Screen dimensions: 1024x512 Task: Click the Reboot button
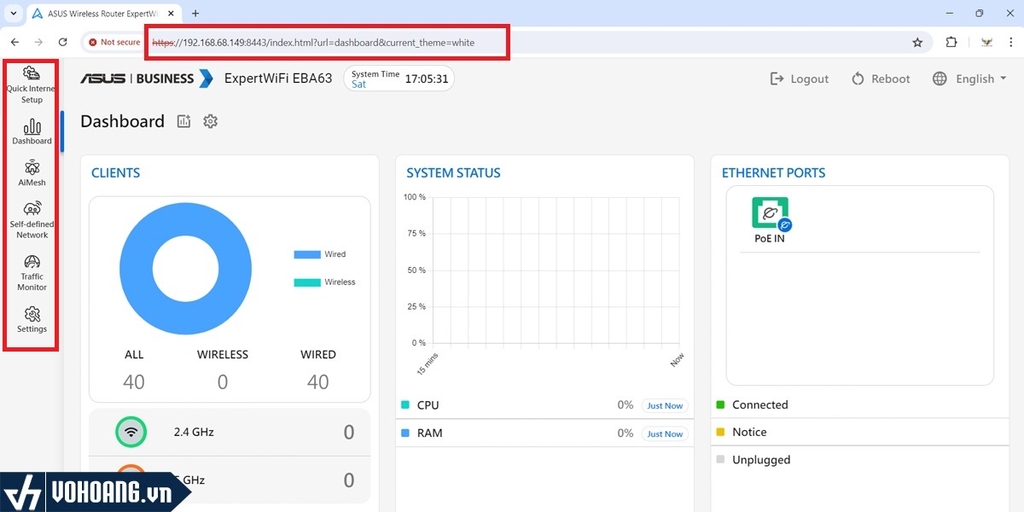click(881, 79)
